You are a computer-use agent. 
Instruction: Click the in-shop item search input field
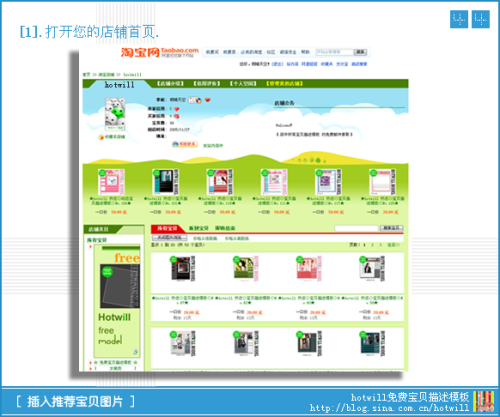click(356, 228)
